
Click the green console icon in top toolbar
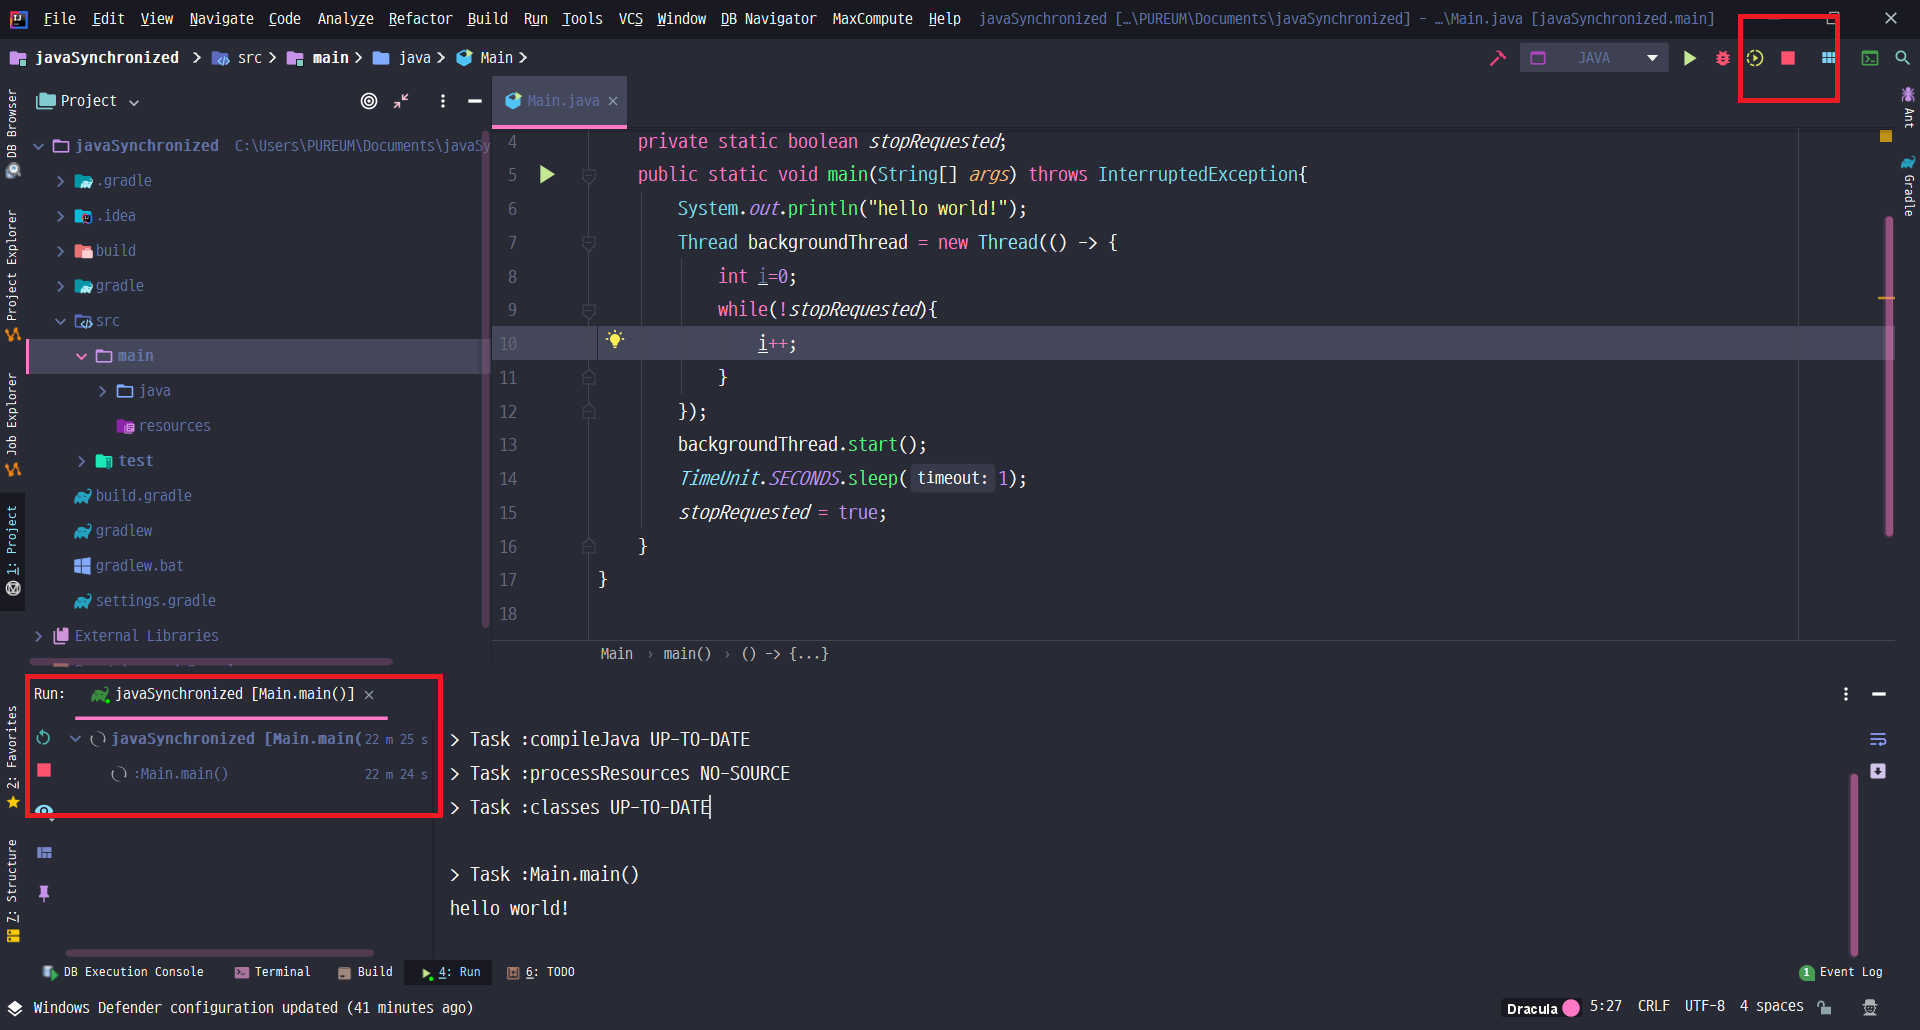click(1869, 58)
